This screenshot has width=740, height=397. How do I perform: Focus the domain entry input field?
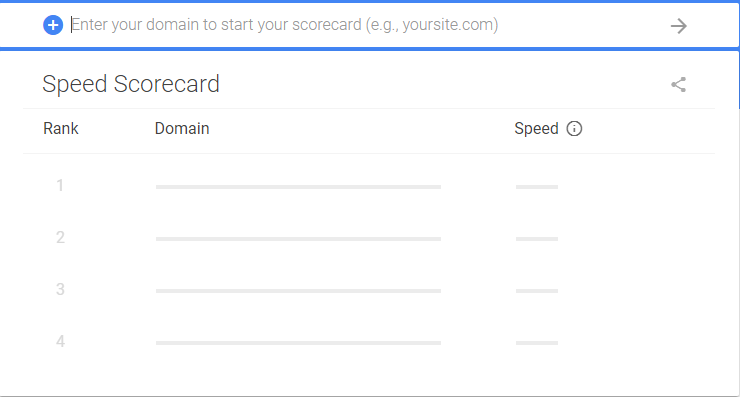[x=363, y=25]
